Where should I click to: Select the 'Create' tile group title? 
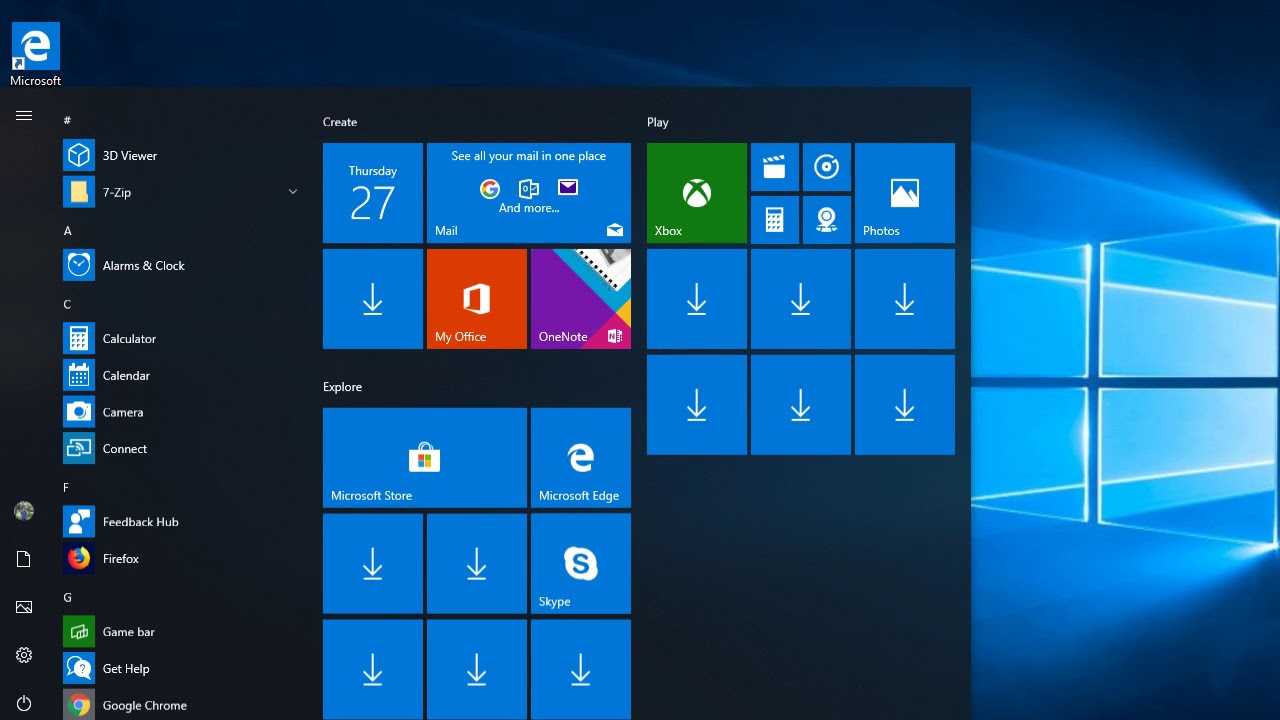coord(340,122)
